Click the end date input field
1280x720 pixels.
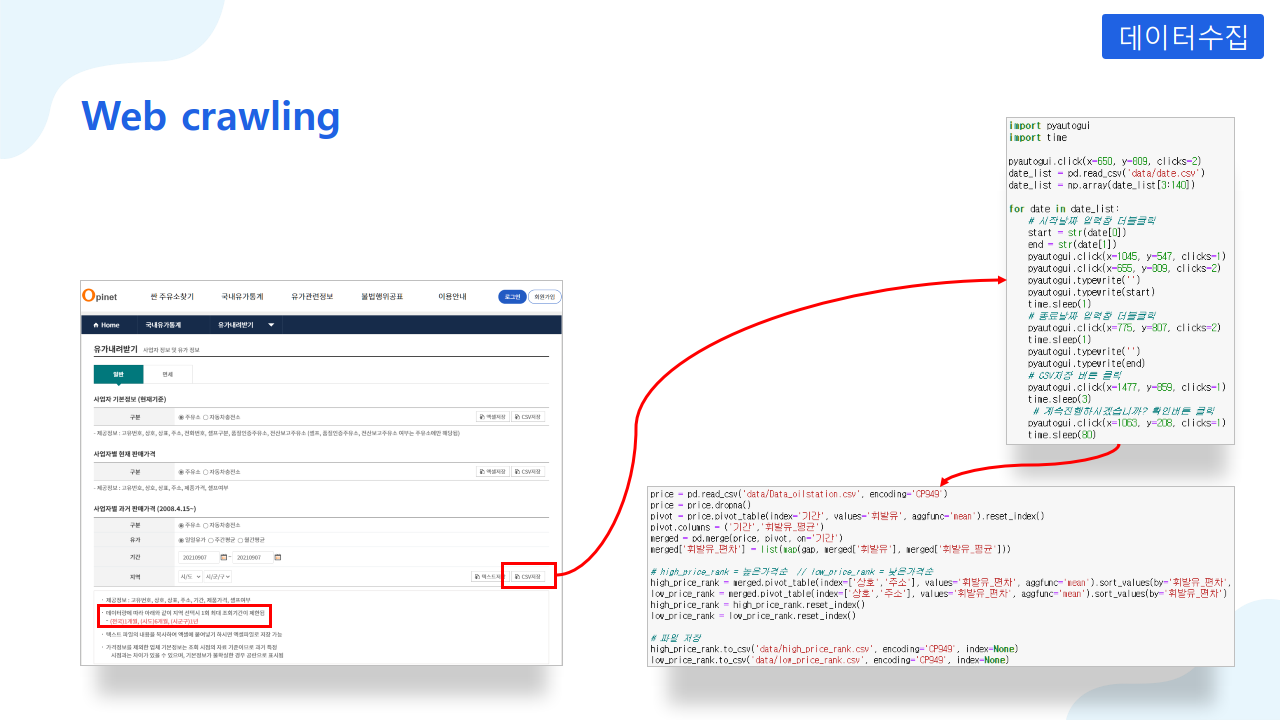pyautogui.click(x=253, y=557)
